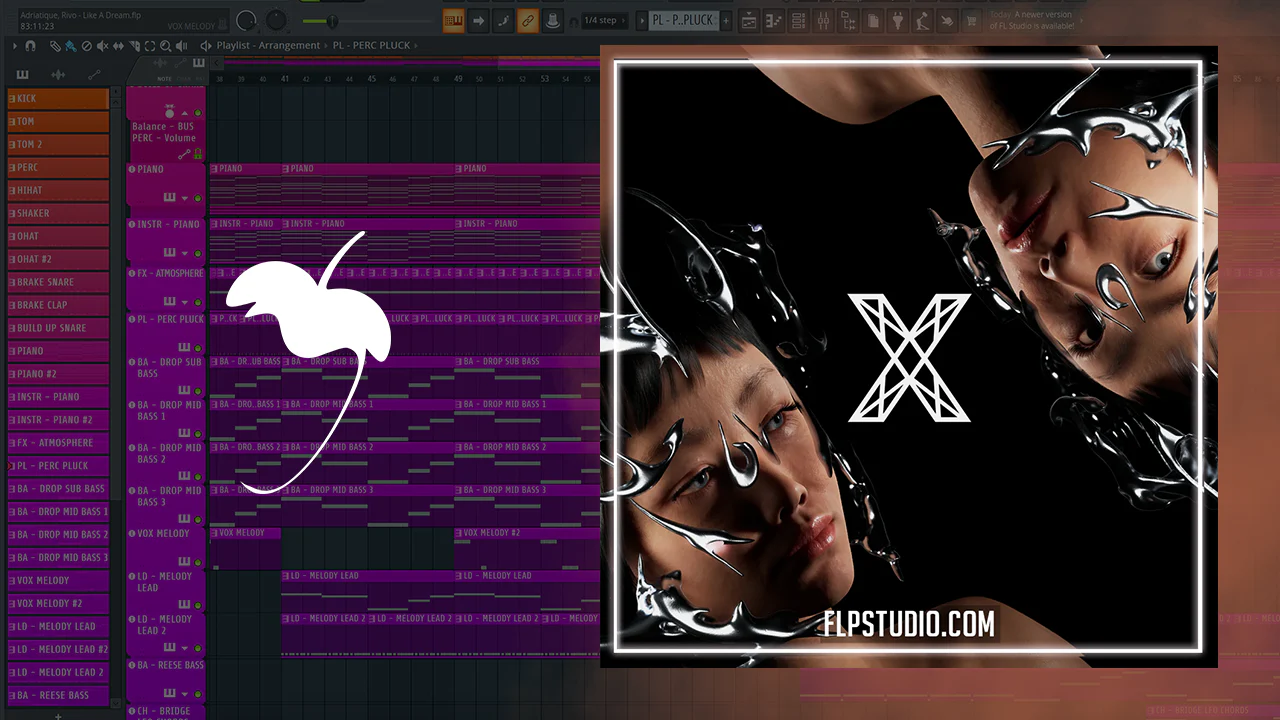Viewport: 1280px width, 720px height.
Task: Click the Playlist - Arrangement breadcrumb
Action: coord(267,46)
